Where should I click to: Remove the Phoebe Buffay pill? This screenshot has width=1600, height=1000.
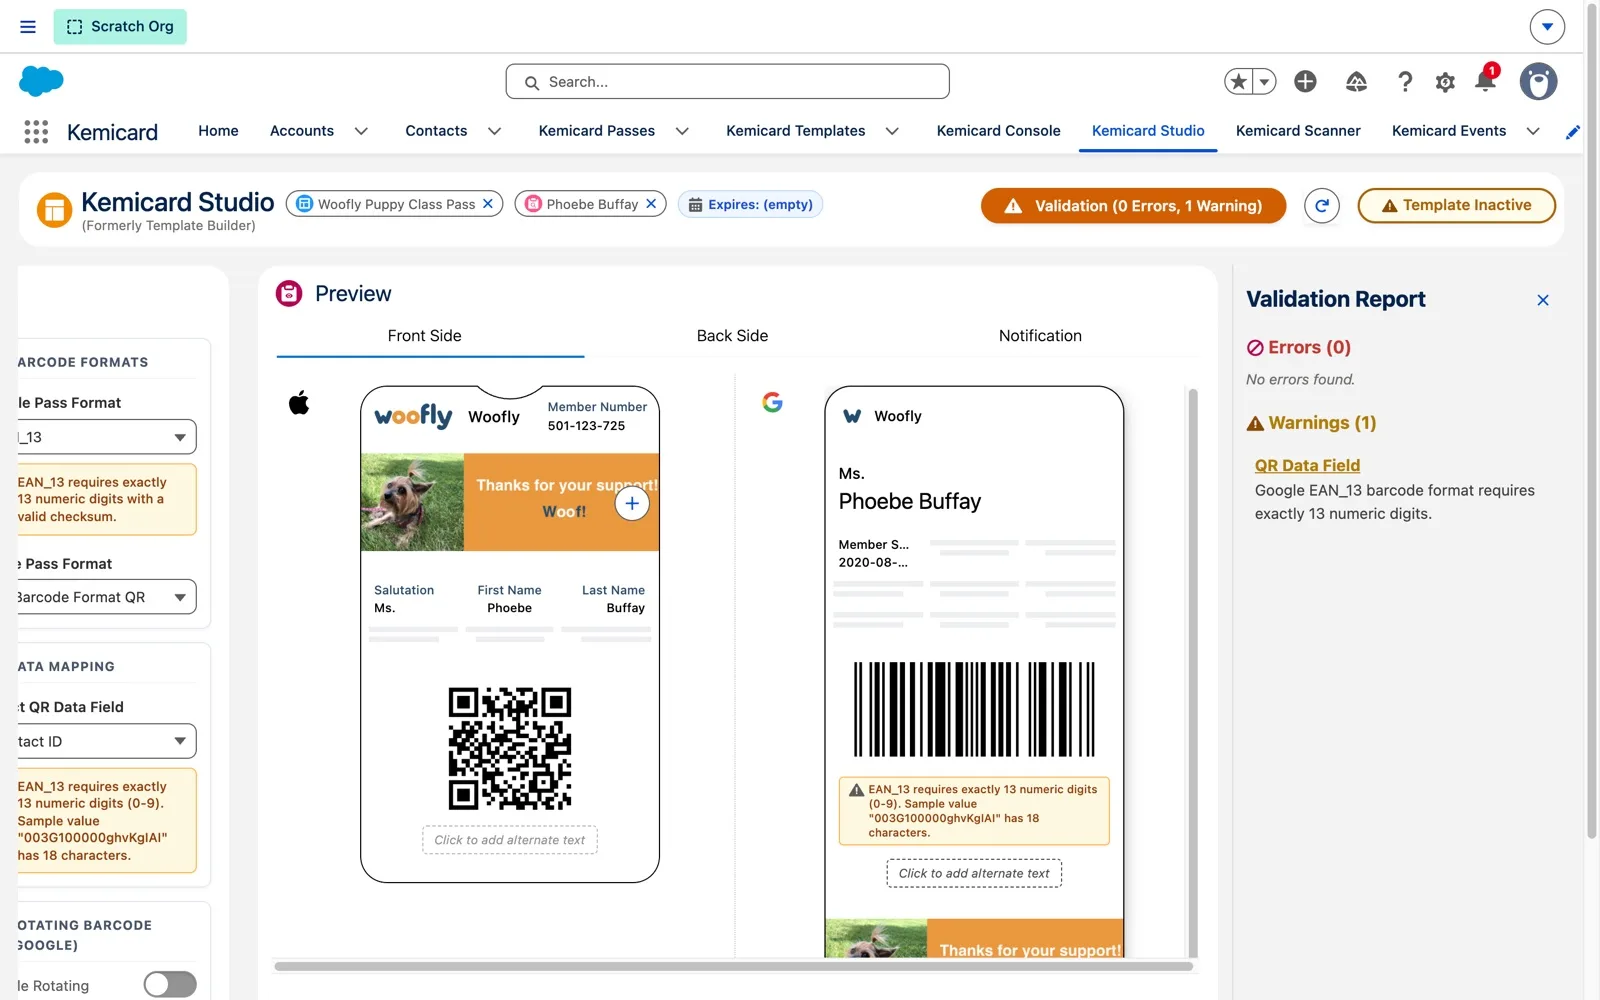point(651,204)
